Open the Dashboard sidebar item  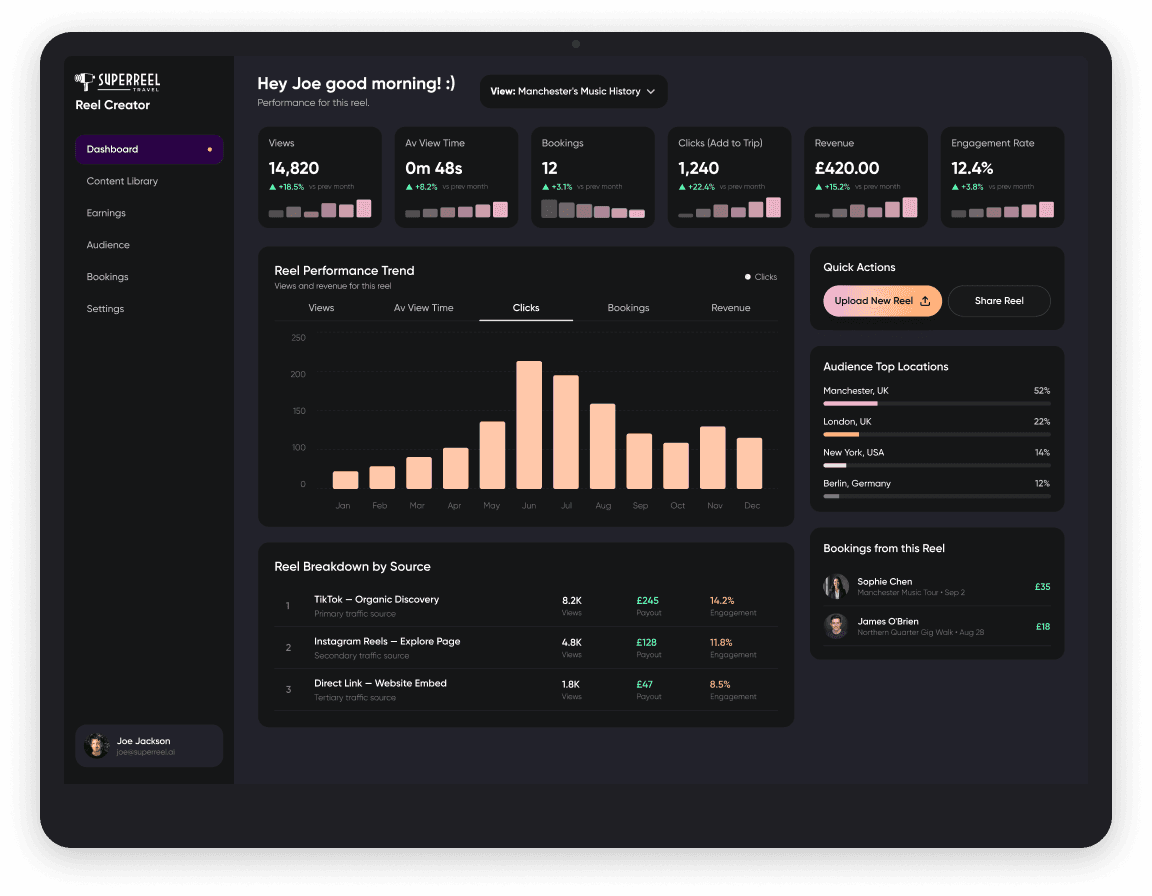[149, 149]
